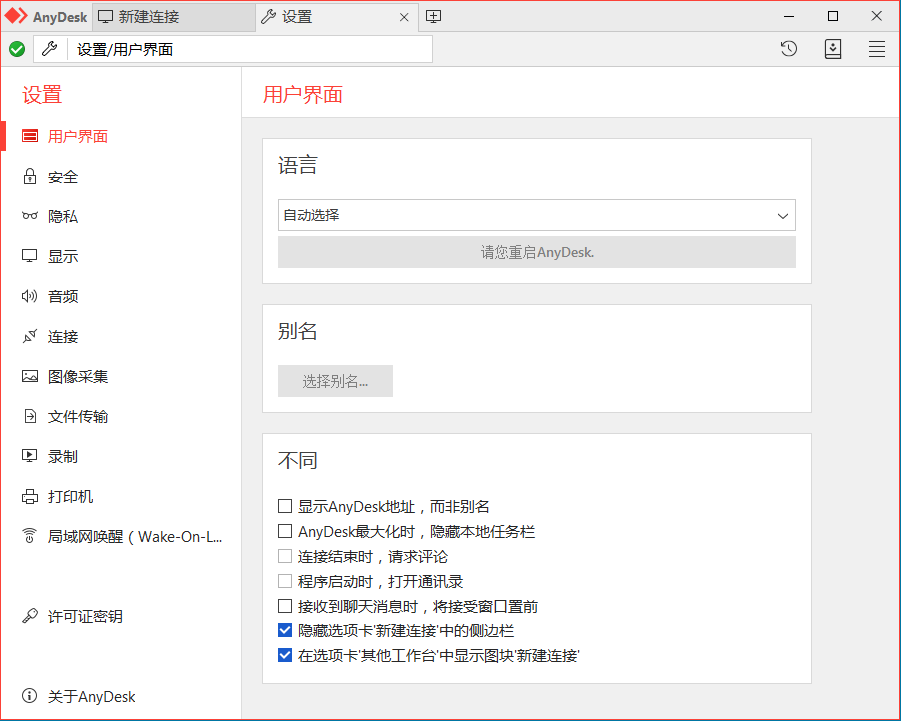Select 录制 recording in sidebar menu
The width and height of the screenshot is (901, 721).
(62, 457)
